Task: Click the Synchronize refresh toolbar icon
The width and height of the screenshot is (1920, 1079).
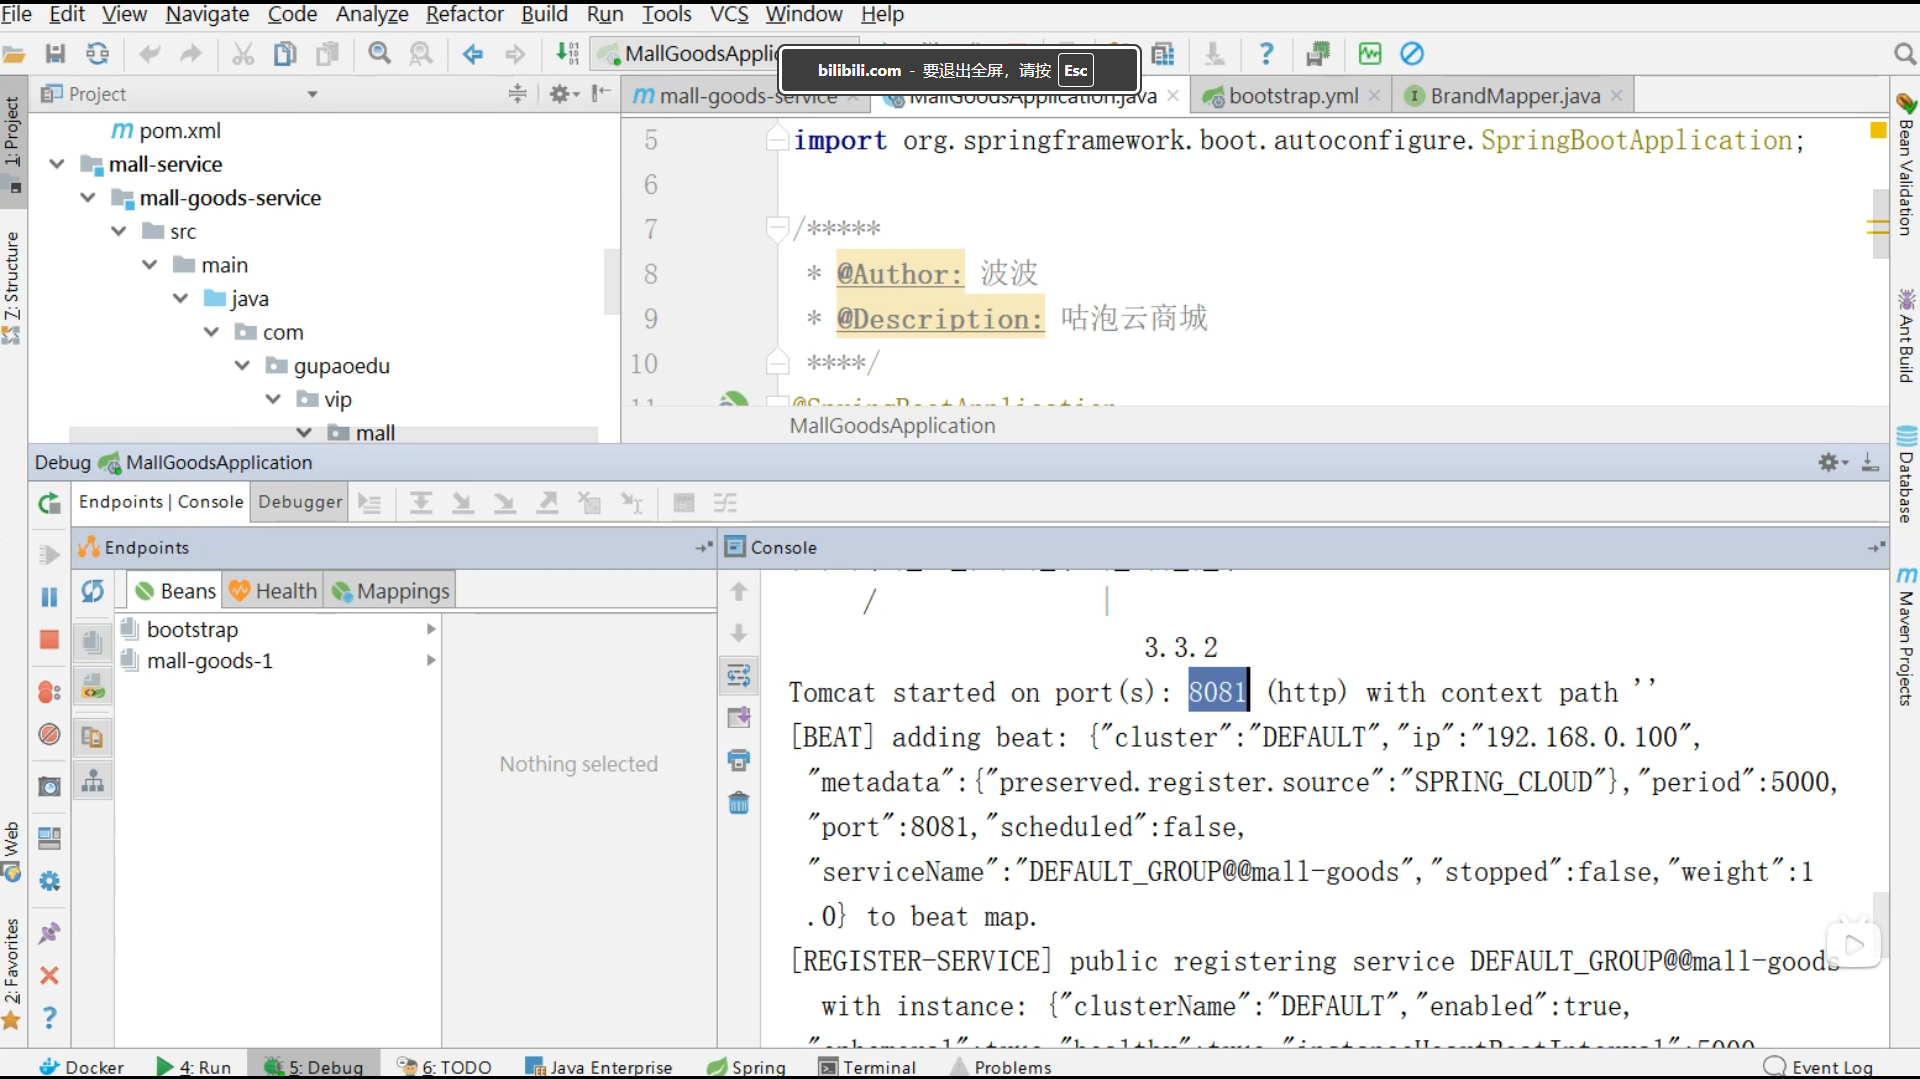Action: tap(97, 54)
